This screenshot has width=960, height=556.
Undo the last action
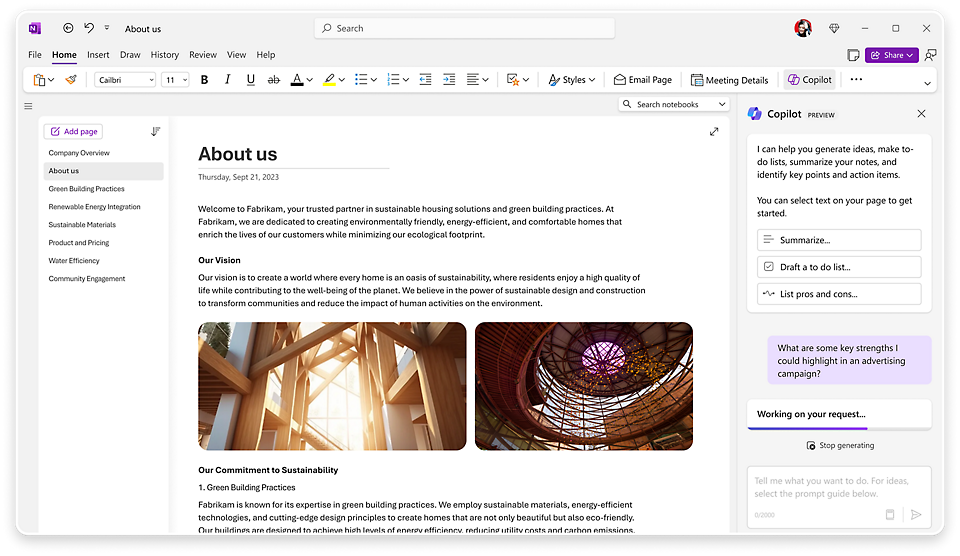89,28
